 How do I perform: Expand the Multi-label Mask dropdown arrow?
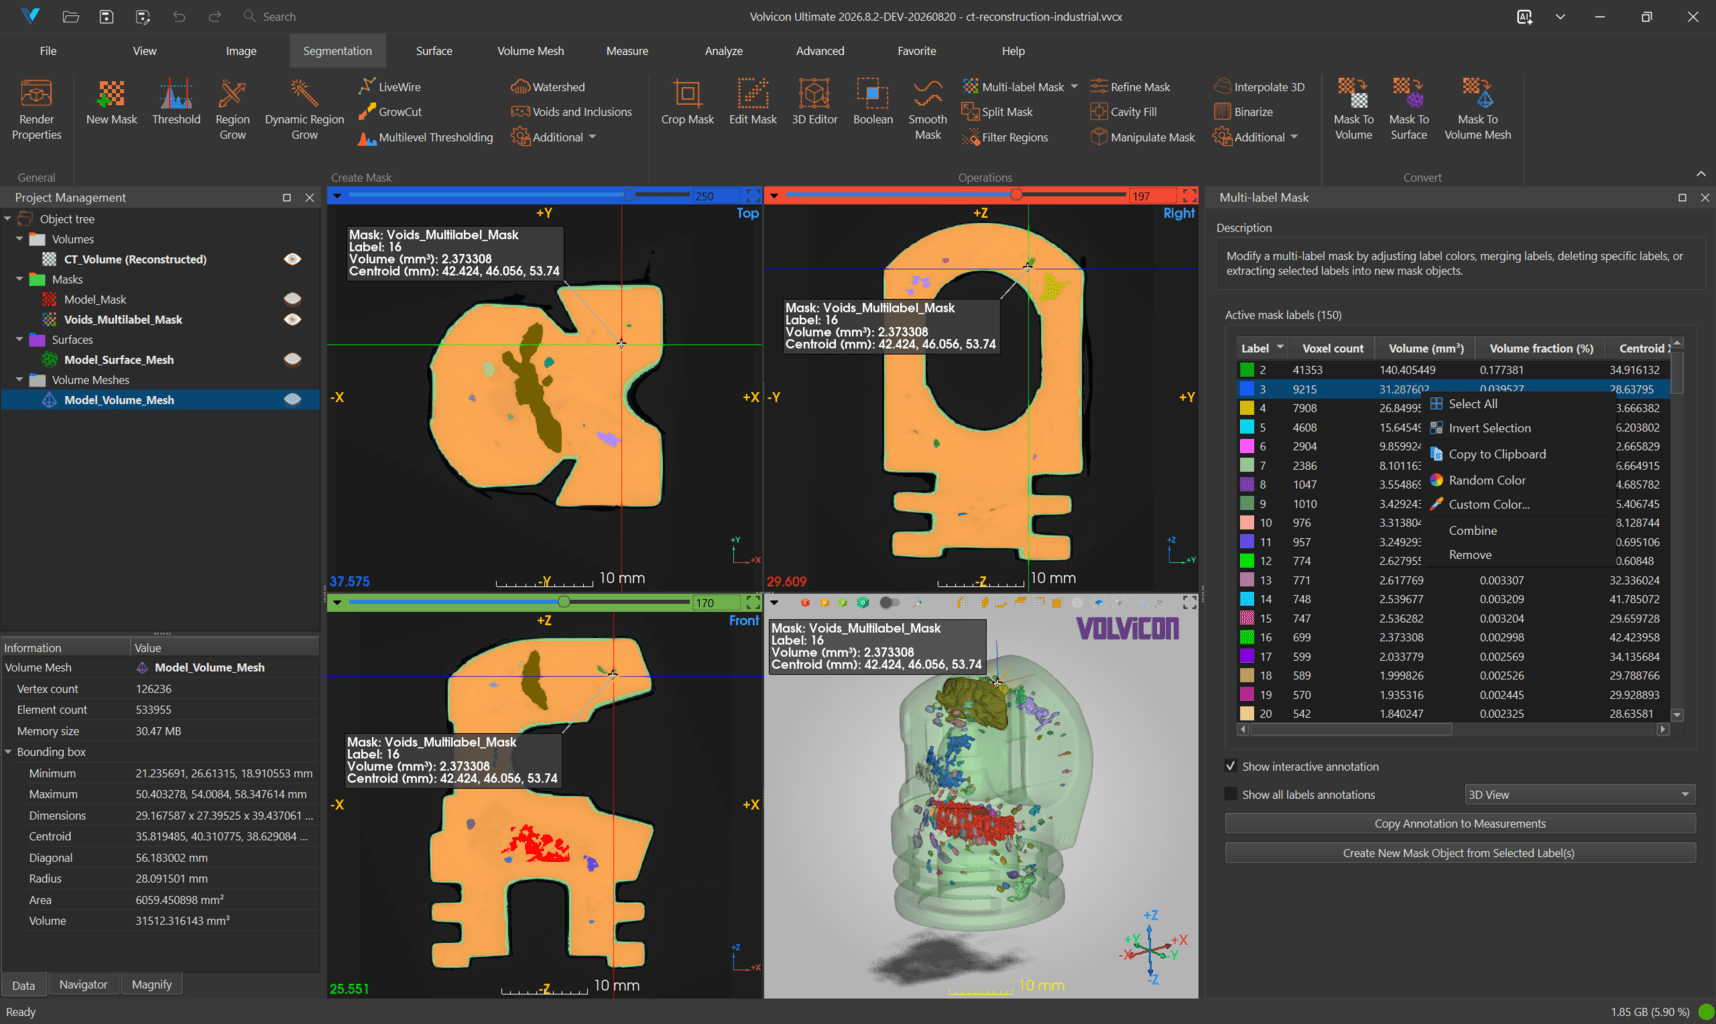pyautogui.click(x=1075, y=87)
